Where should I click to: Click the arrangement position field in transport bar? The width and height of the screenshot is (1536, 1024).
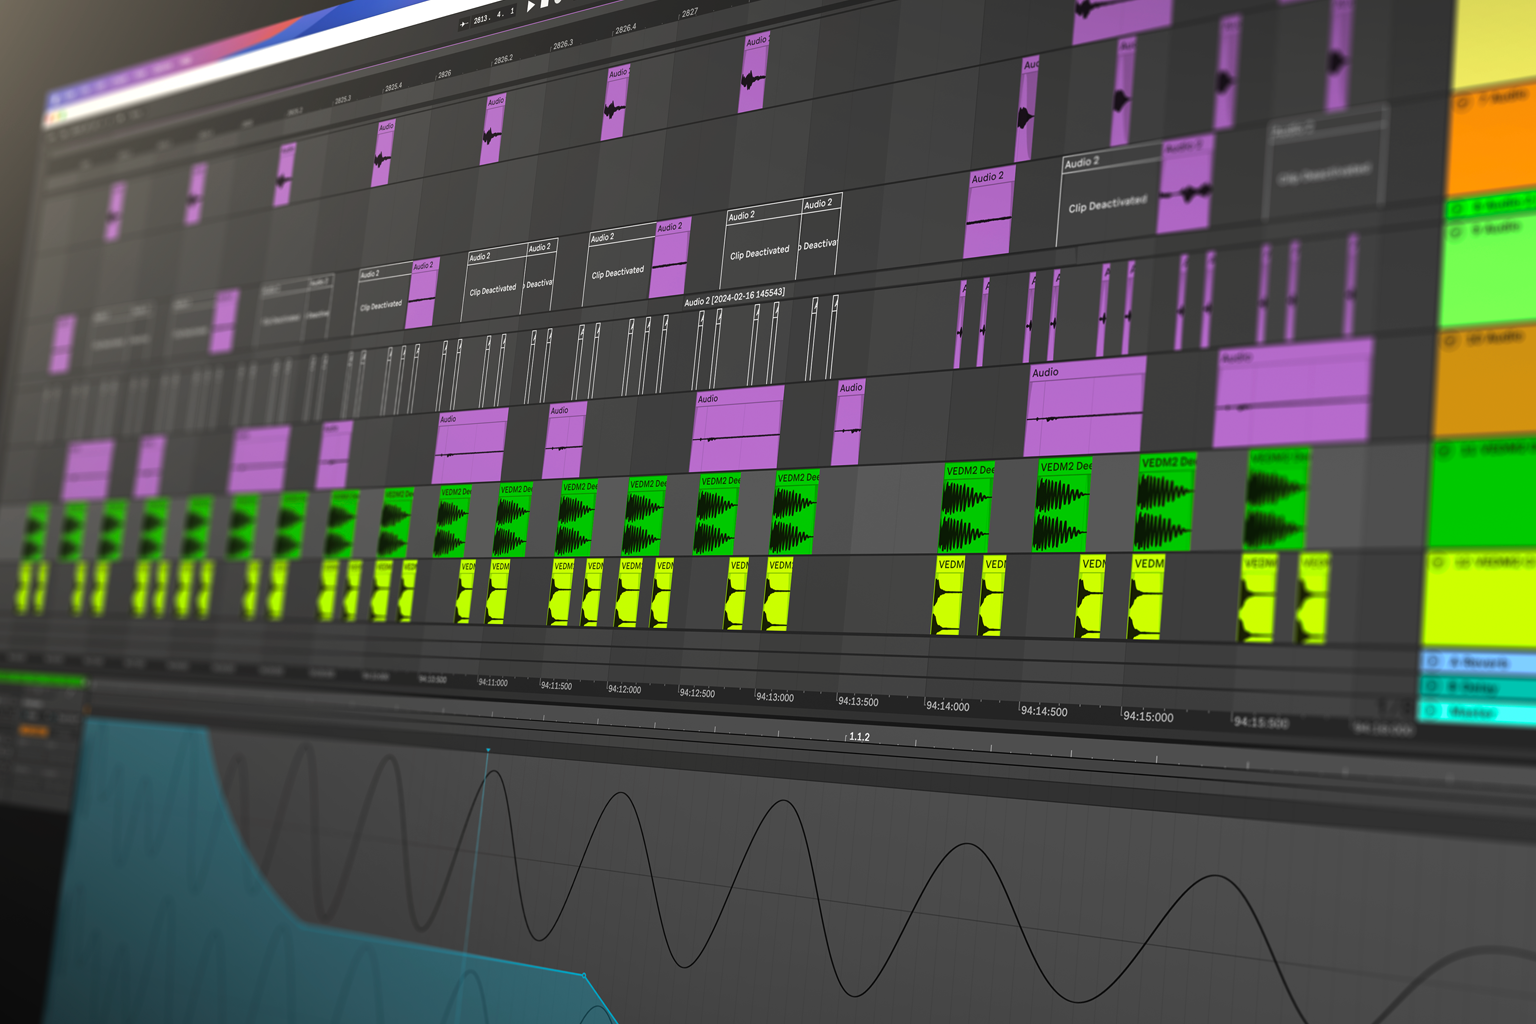tap(492, 17)
